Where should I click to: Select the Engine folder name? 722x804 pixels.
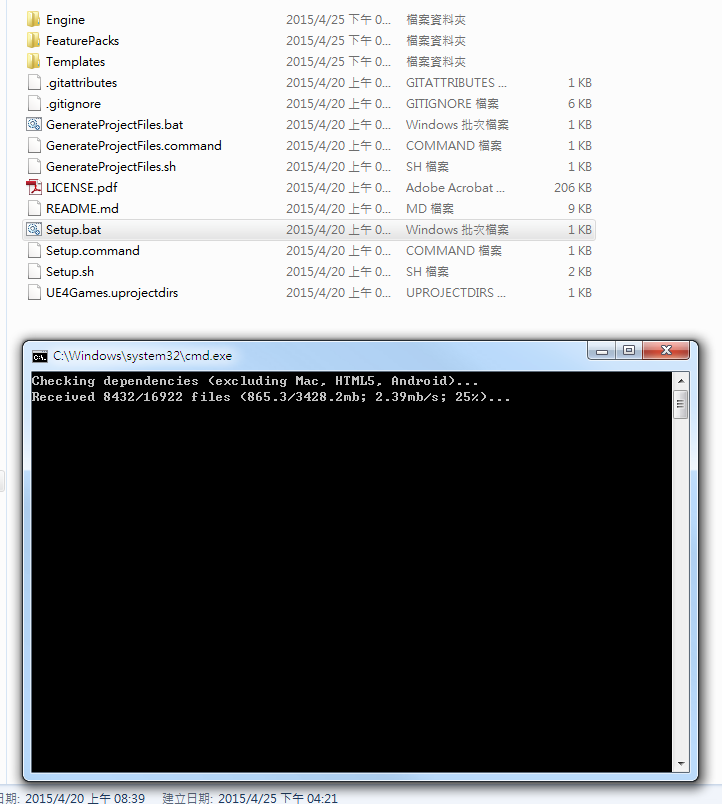[66, 19]
